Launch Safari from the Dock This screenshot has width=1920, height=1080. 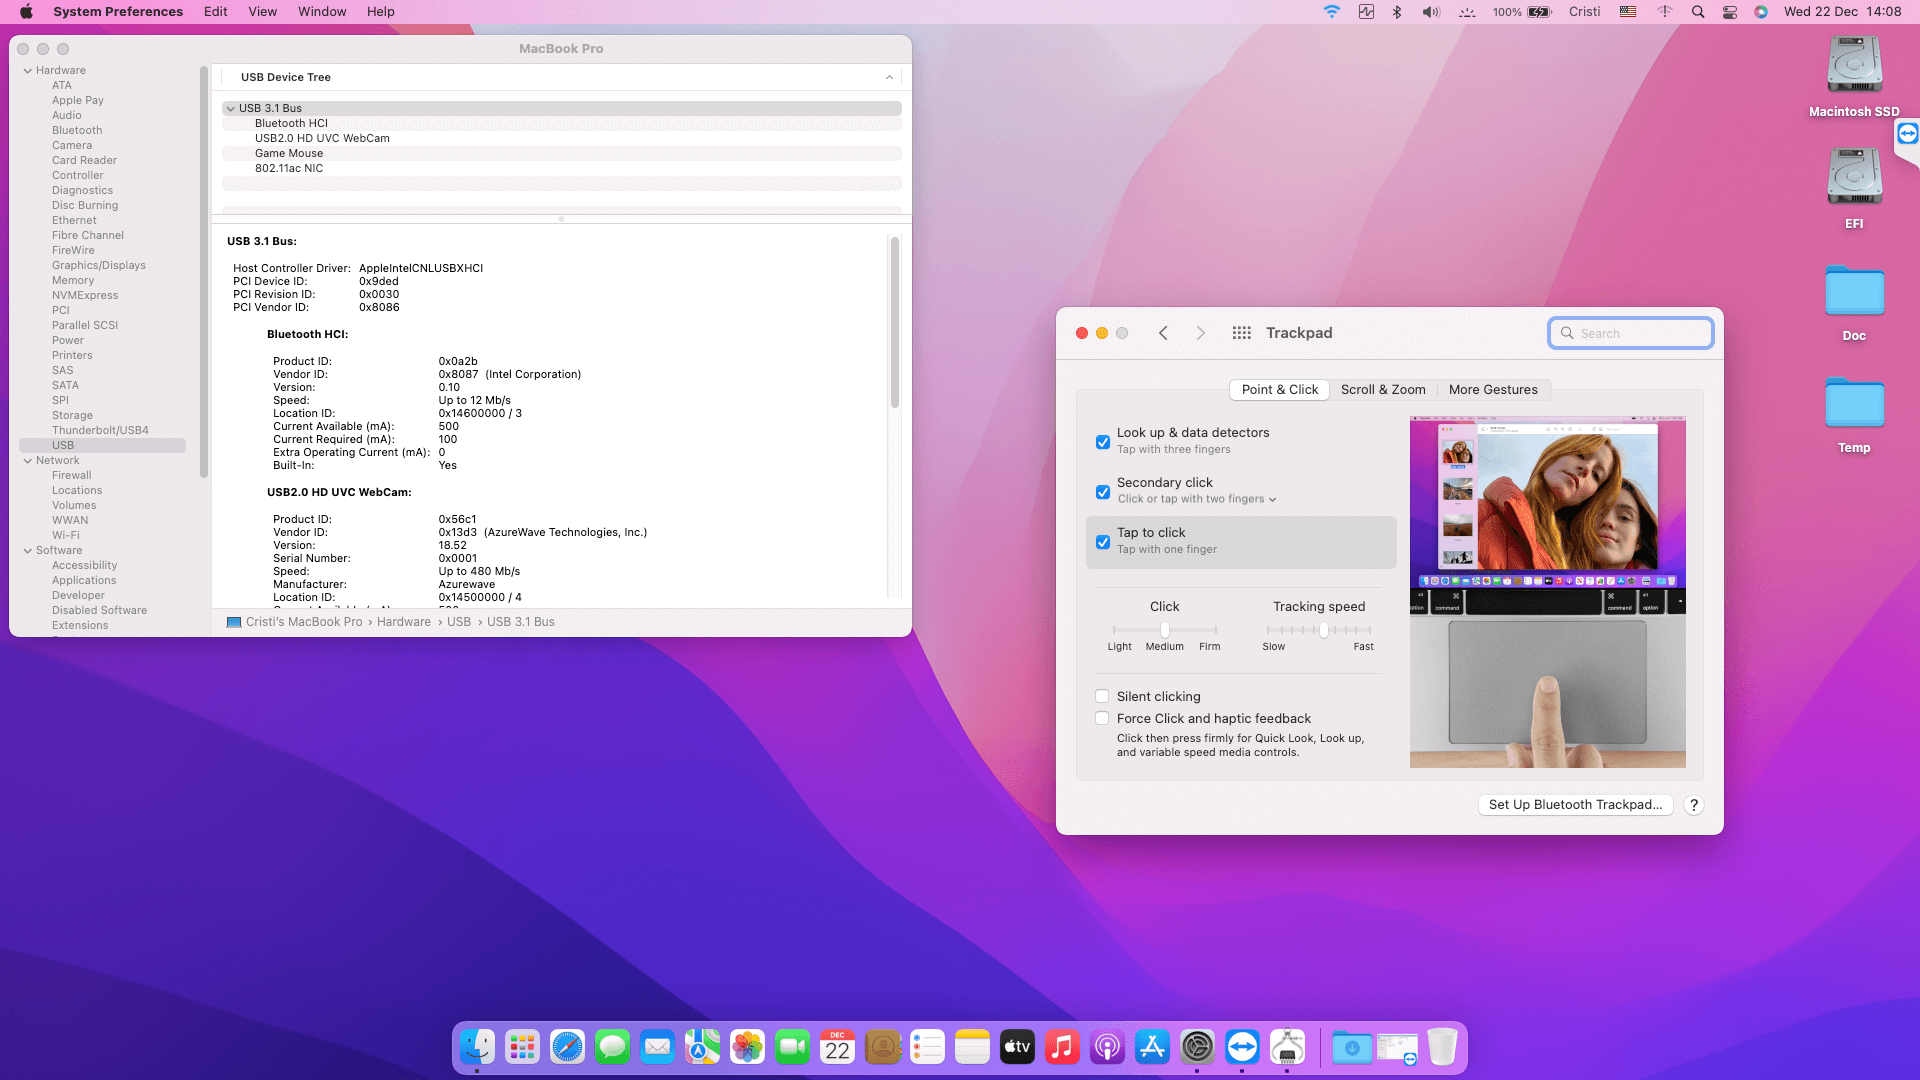pos(567,1047)
